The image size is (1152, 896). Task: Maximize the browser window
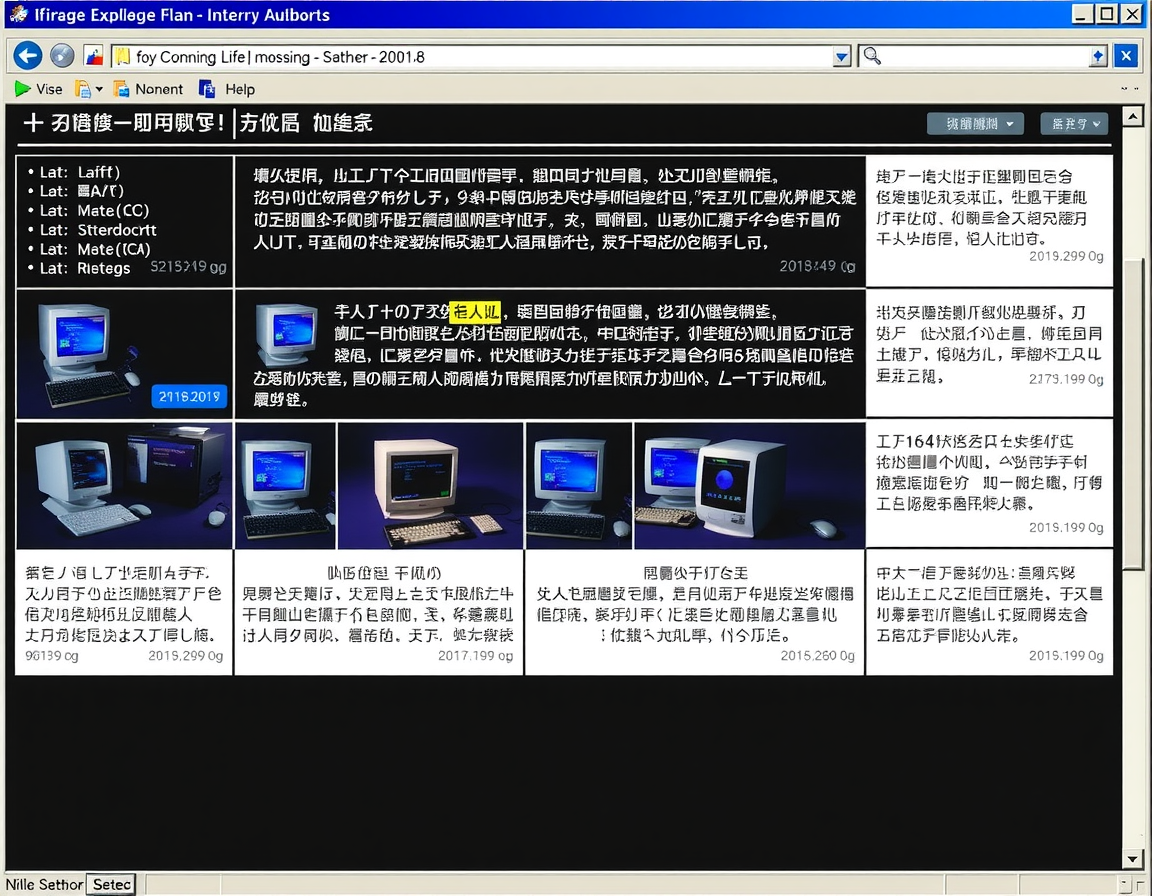pyautogui.click(x=1107, y=14)
